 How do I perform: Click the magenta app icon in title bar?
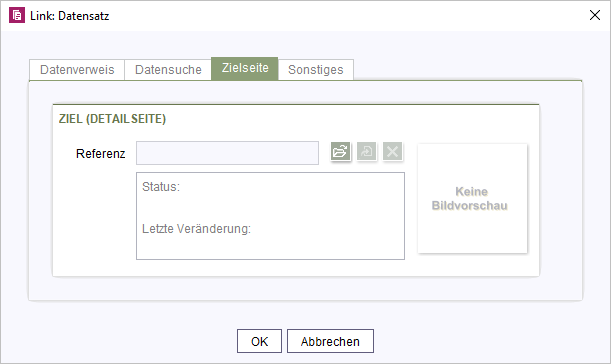pos(17,15)
